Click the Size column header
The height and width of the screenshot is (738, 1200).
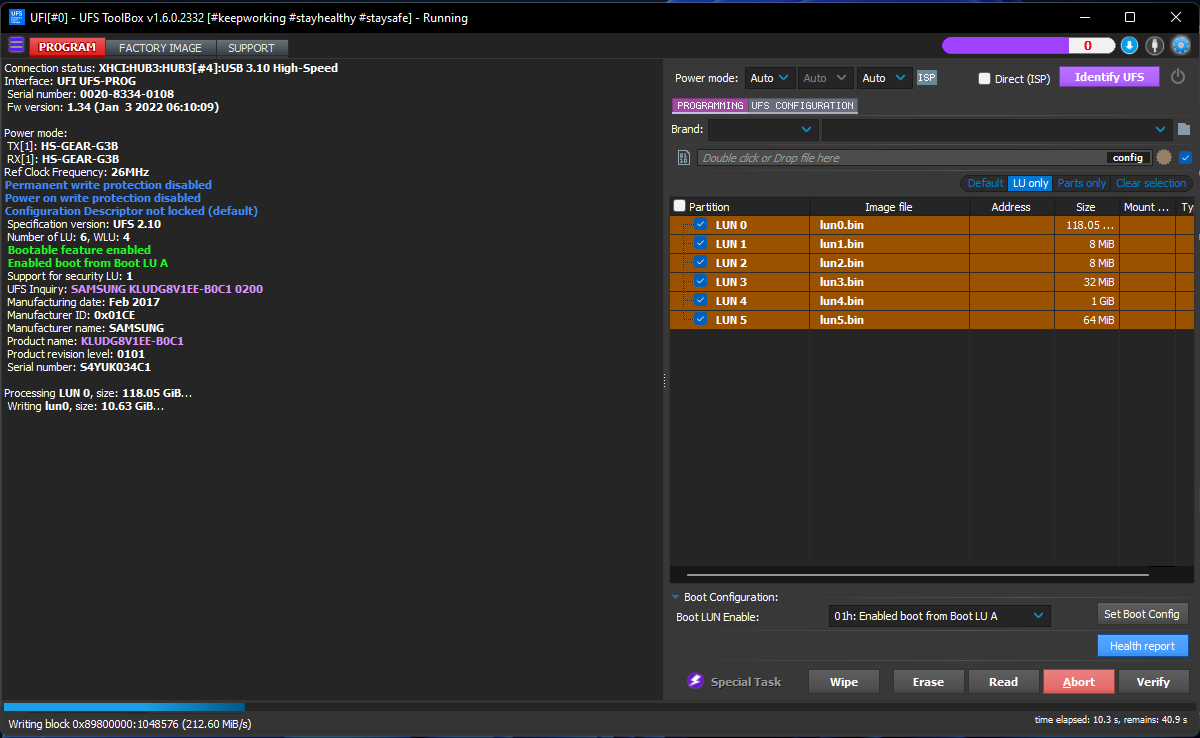tap(1086, 207)
